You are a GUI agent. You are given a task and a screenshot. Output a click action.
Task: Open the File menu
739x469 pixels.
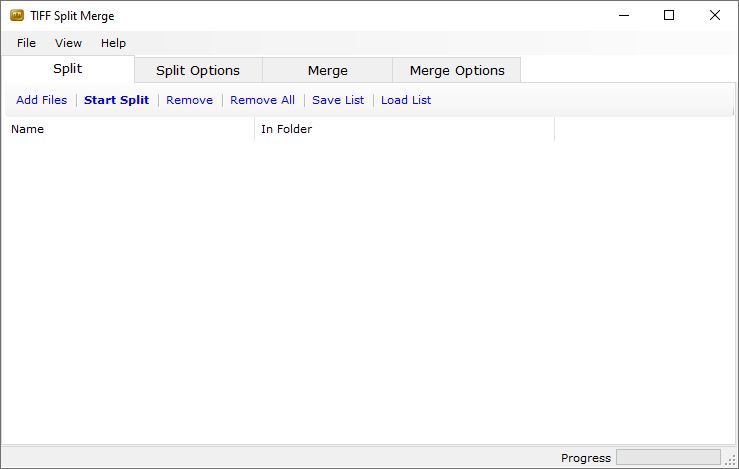[x=26, y=43]
